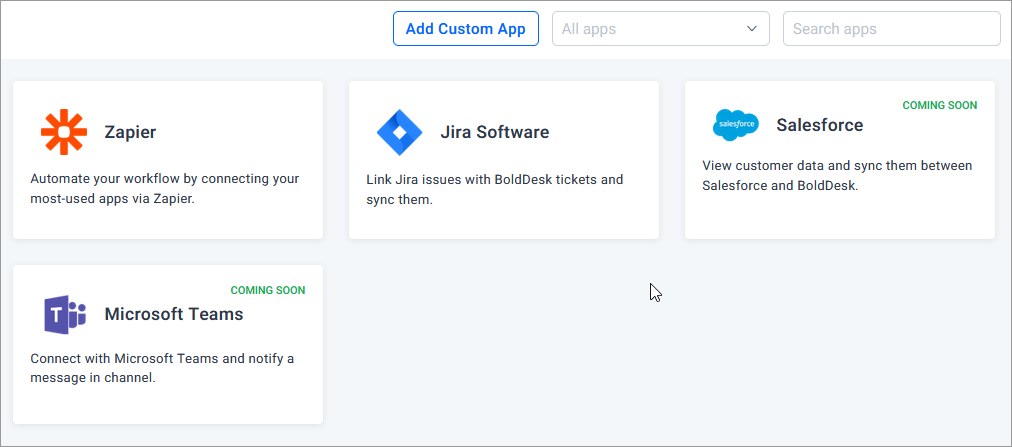Select the Salesforce app title
Image resolution: width=1012 pixels, height=447 pixels.
(820, 125)
